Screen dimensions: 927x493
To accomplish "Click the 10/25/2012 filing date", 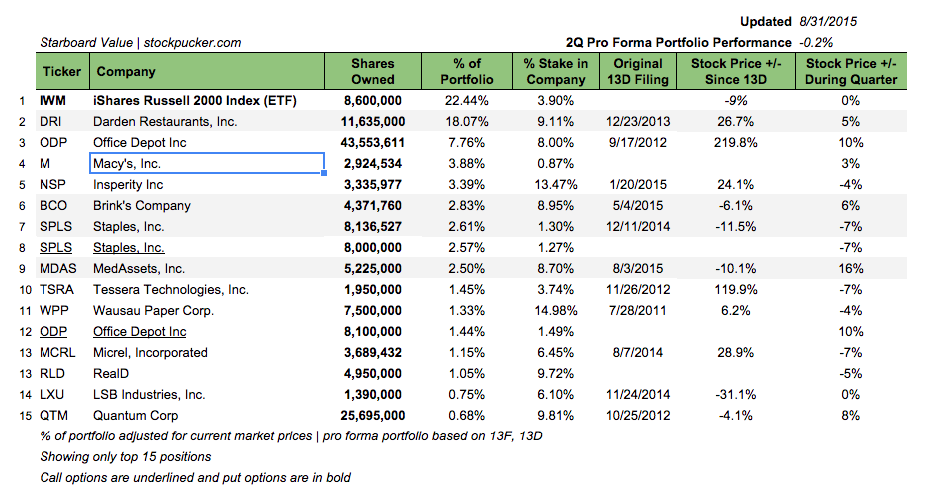I will [x=638, y=416].
